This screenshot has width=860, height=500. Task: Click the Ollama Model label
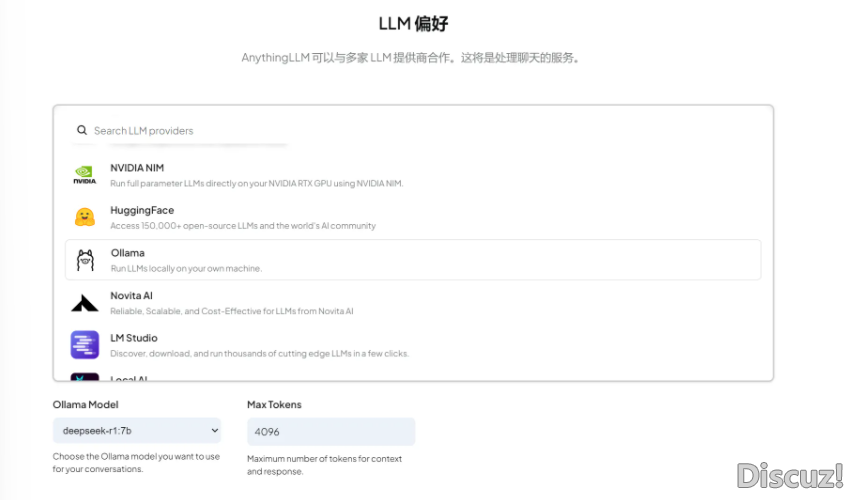pyautogui.click(x=86, y=405)
